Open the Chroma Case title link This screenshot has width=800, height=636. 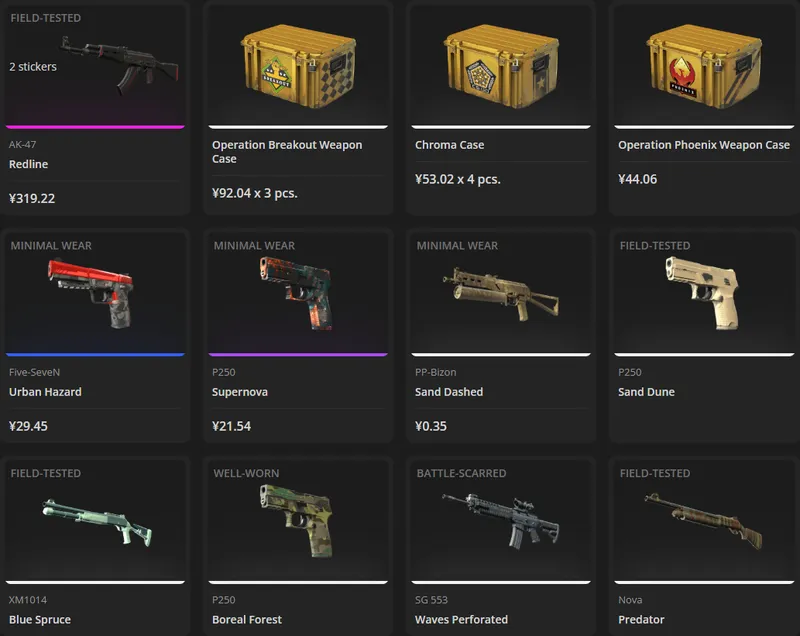click(x=449, y=145)
